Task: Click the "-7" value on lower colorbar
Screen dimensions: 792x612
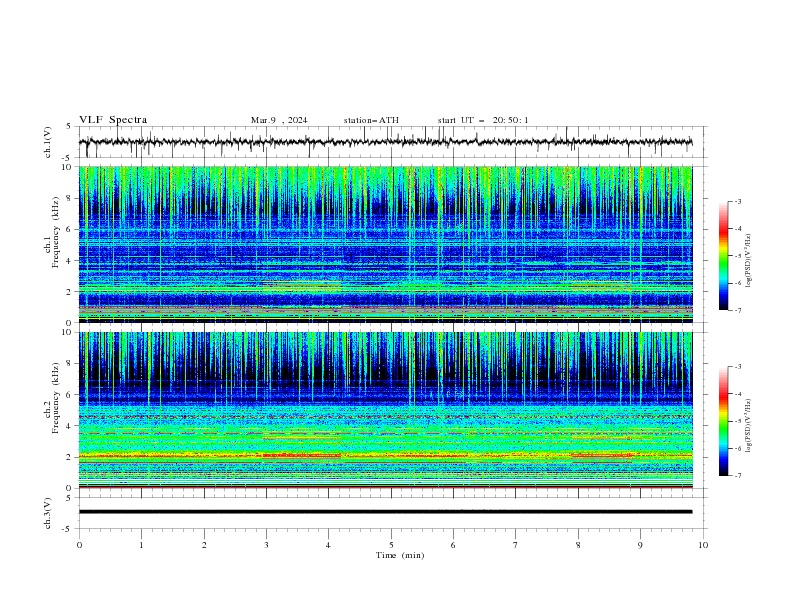Action: click(738, 476)
